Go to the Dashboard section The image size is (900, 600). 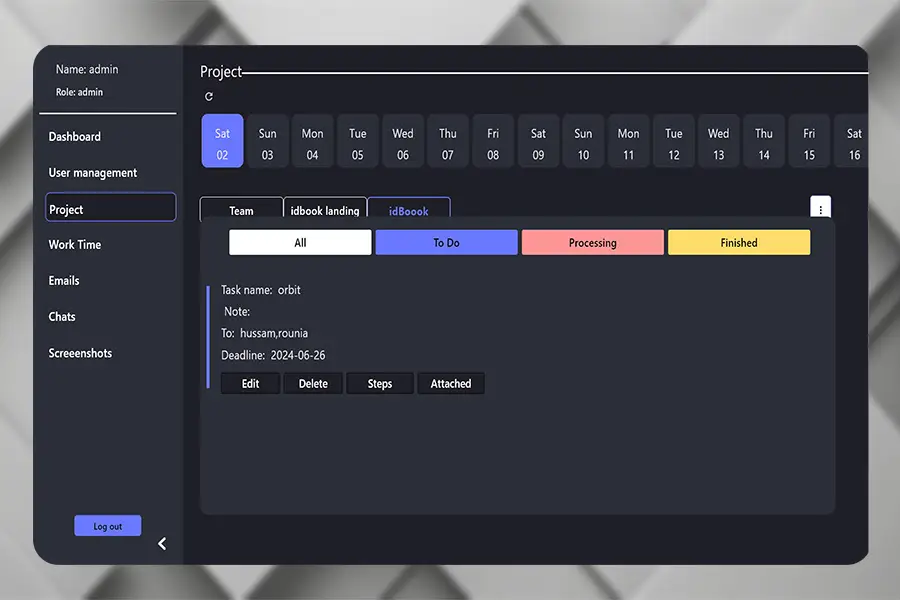point(75,136)
